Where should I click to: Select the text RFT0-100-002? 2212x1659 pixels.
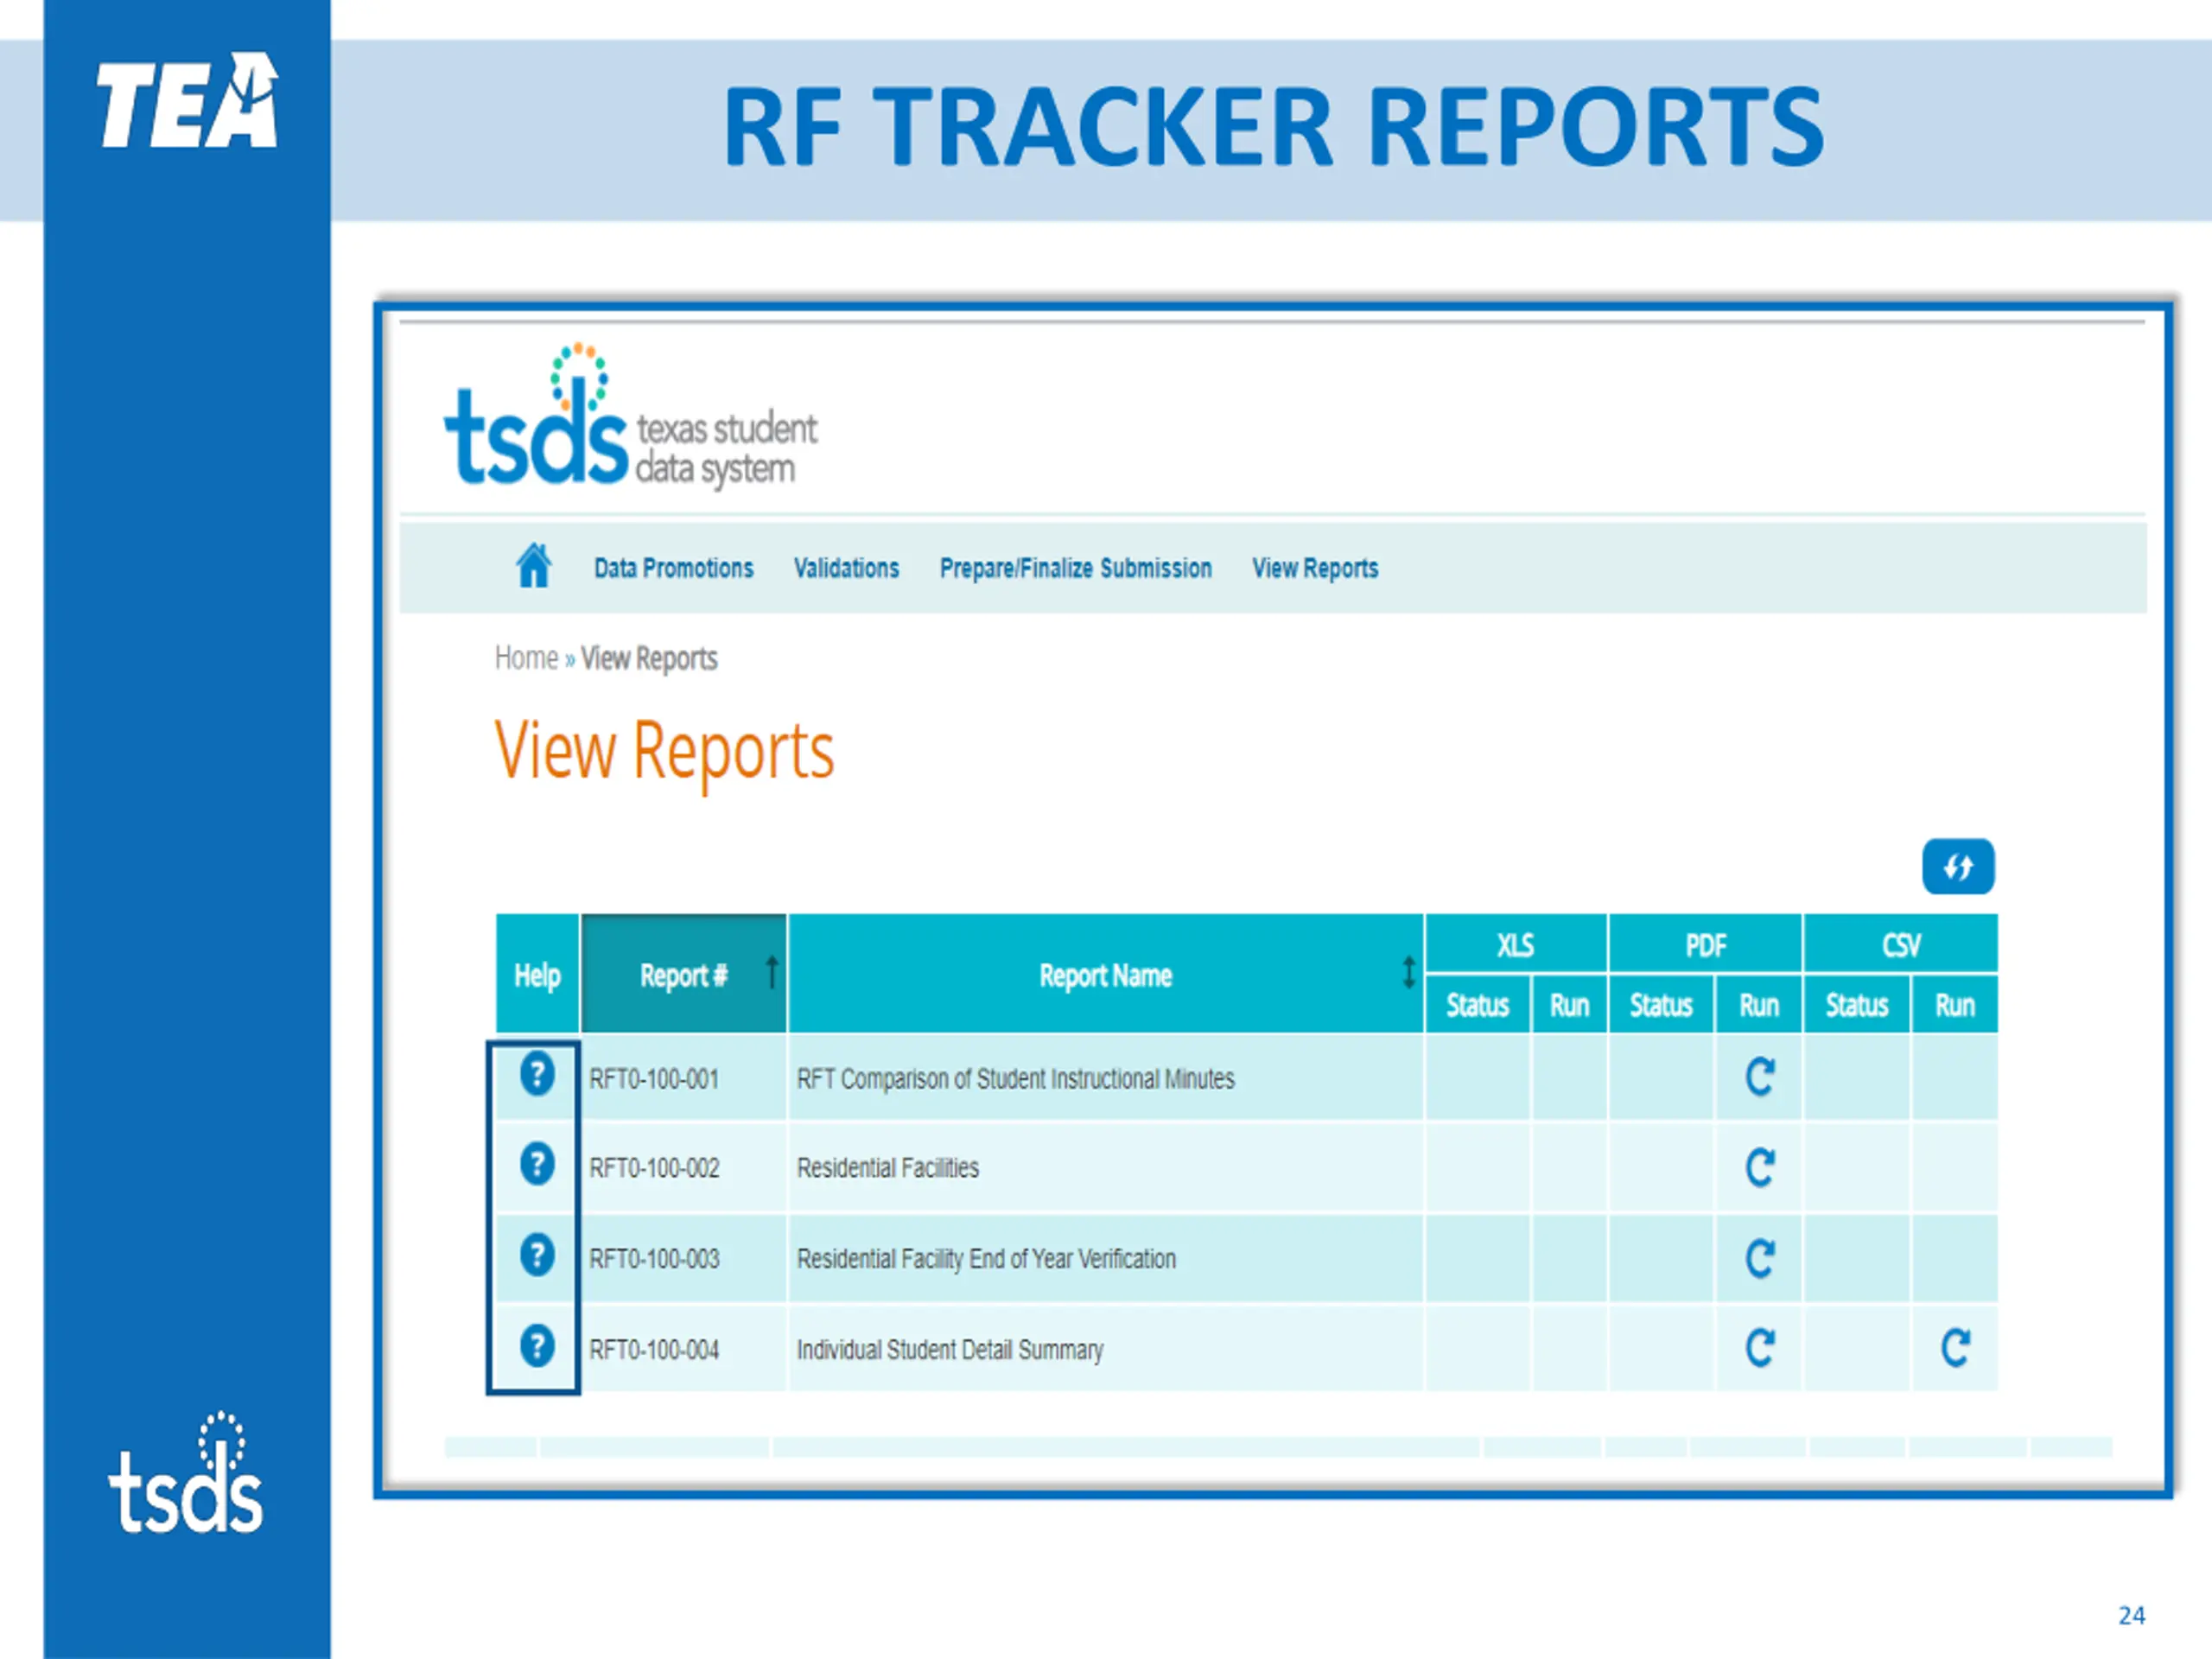click(654, 1168)
